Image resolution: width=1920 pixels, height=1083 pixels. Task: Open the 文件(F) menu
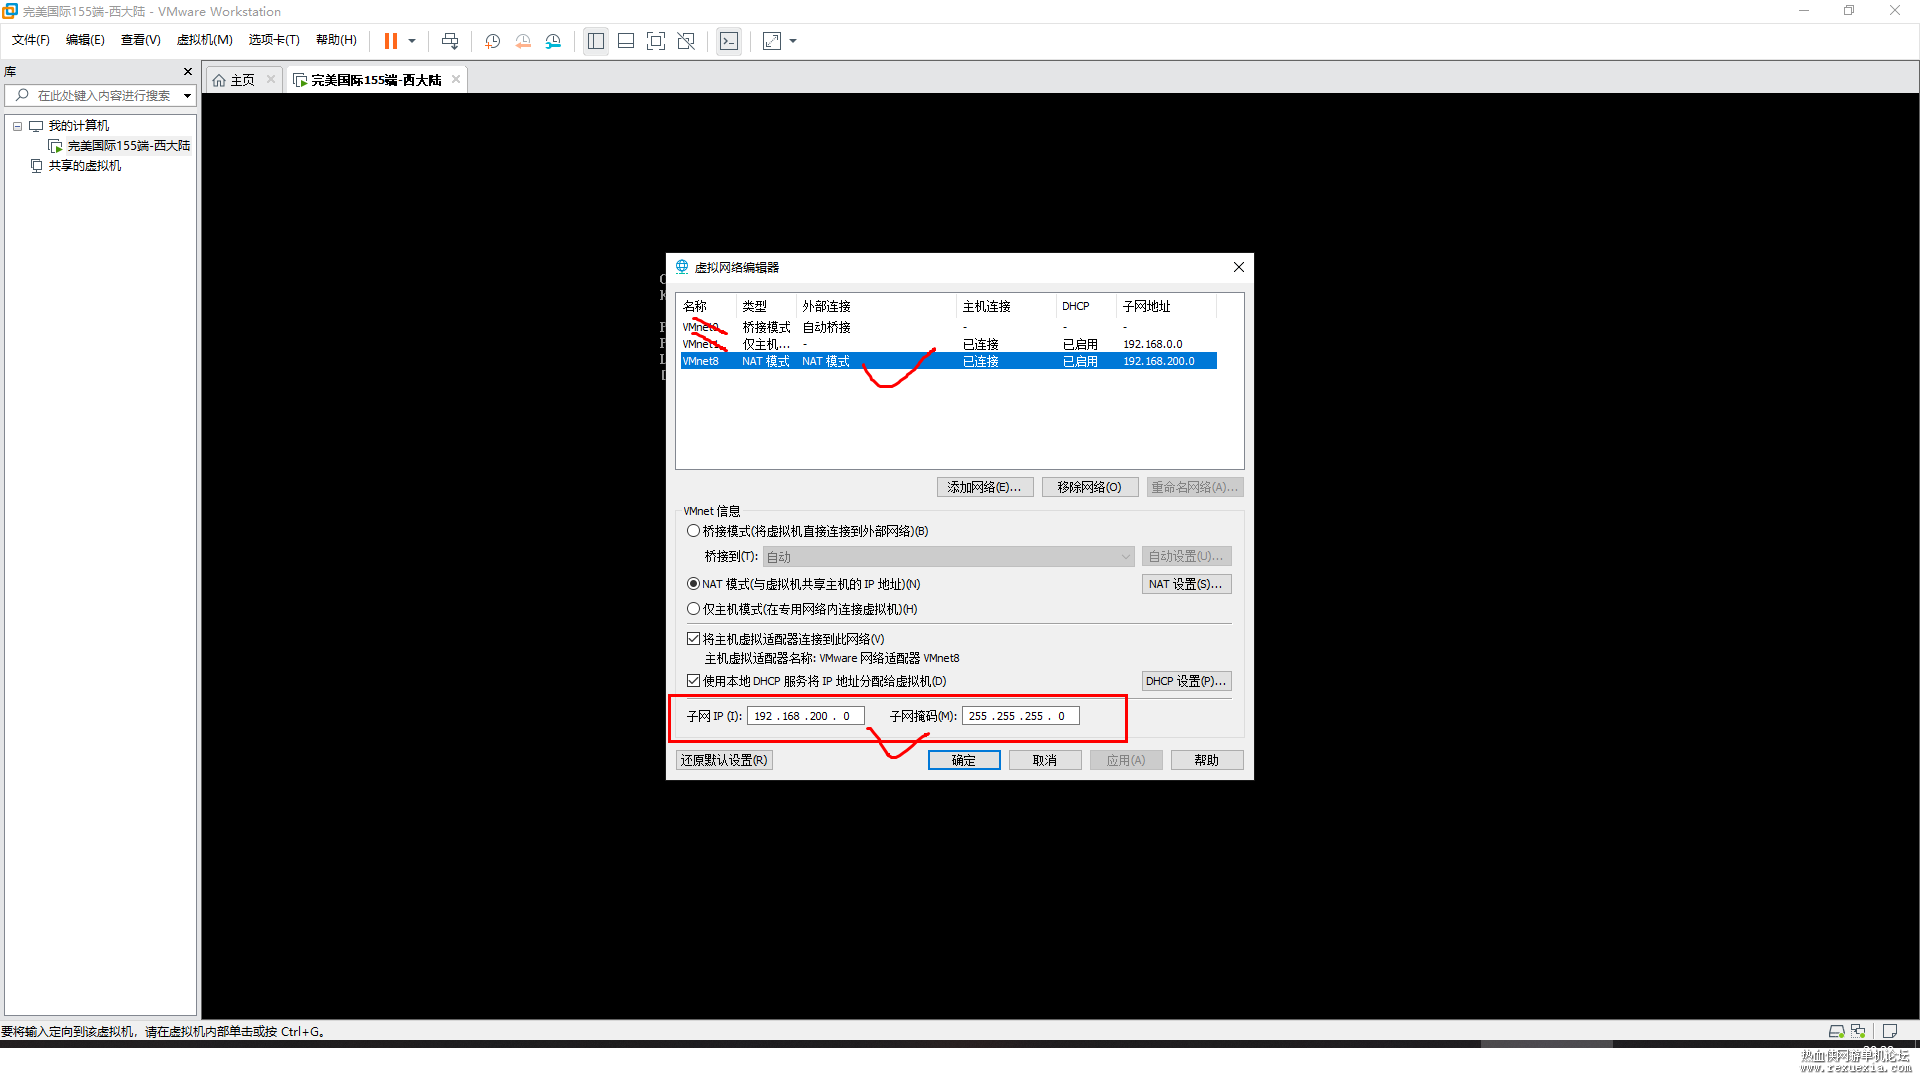point(31,40)
